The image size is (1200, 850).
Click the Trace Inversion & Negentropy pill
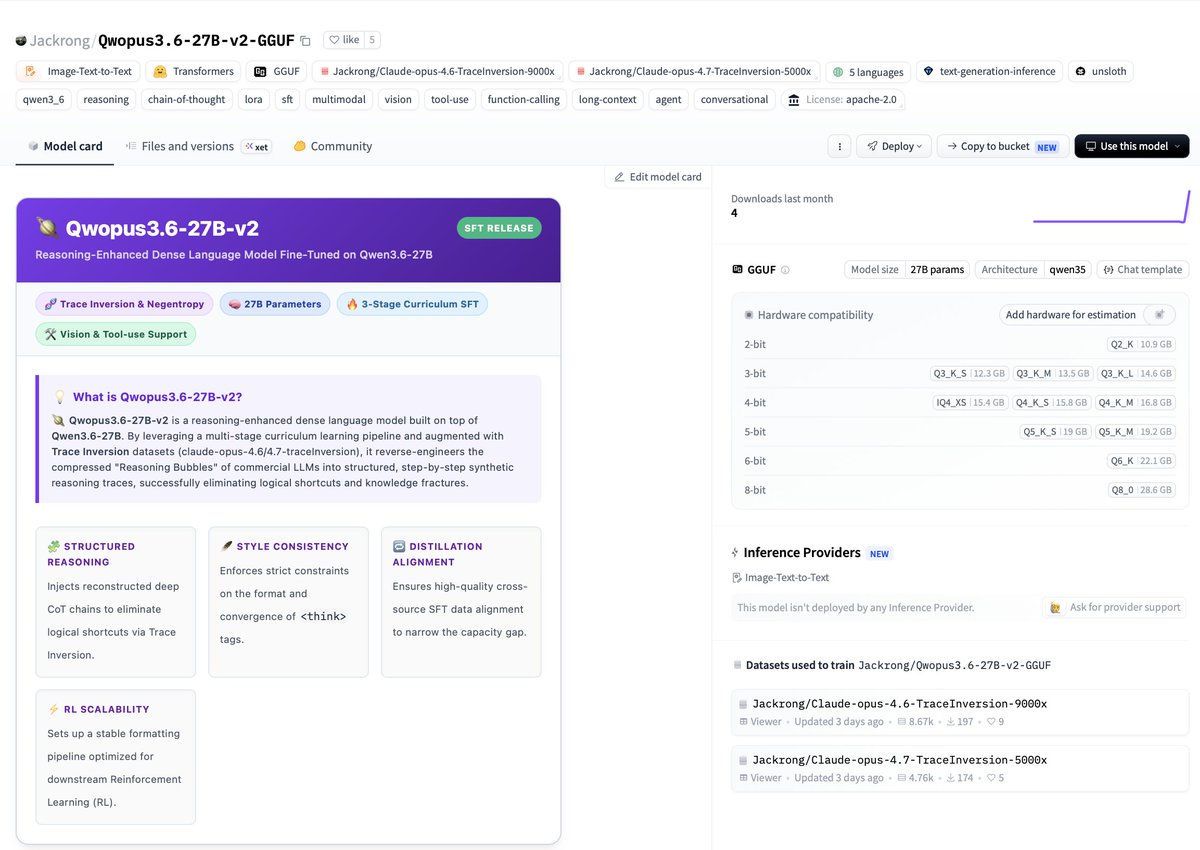click(x=124, y=304)
